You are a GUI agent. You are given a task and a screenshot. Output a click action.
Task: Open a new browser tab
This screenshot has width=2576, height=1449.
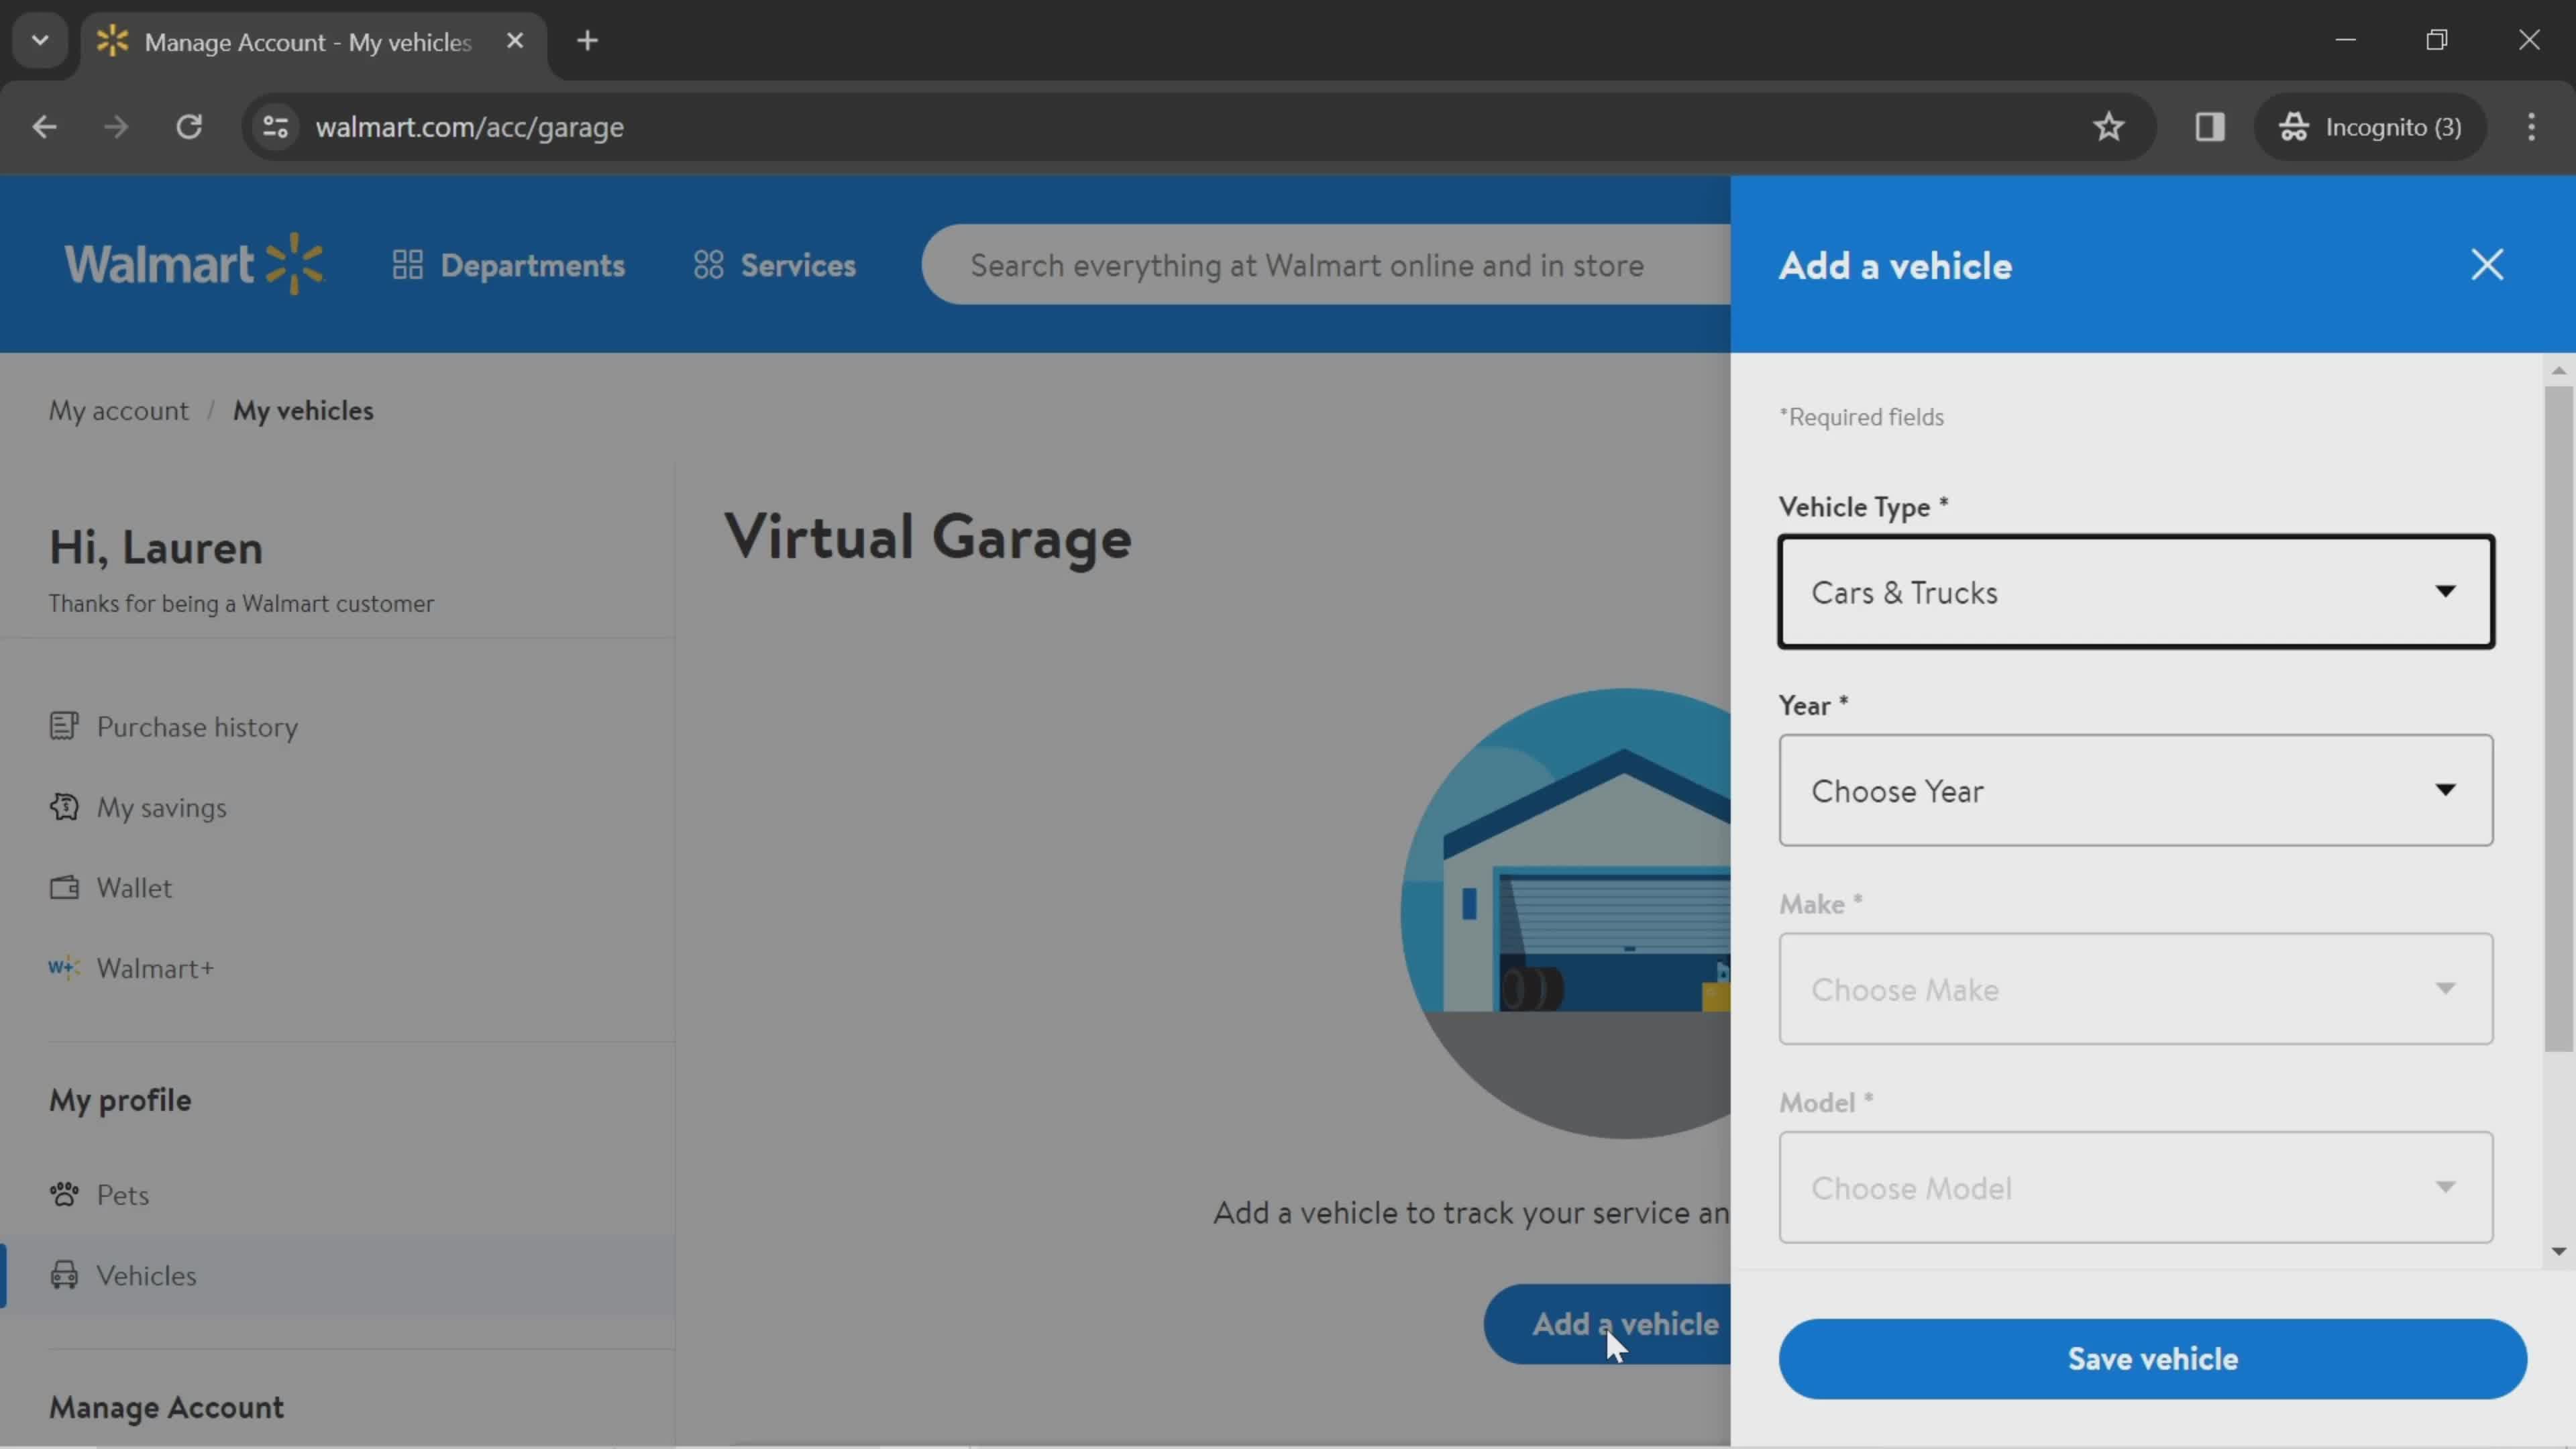pos(588,41)
